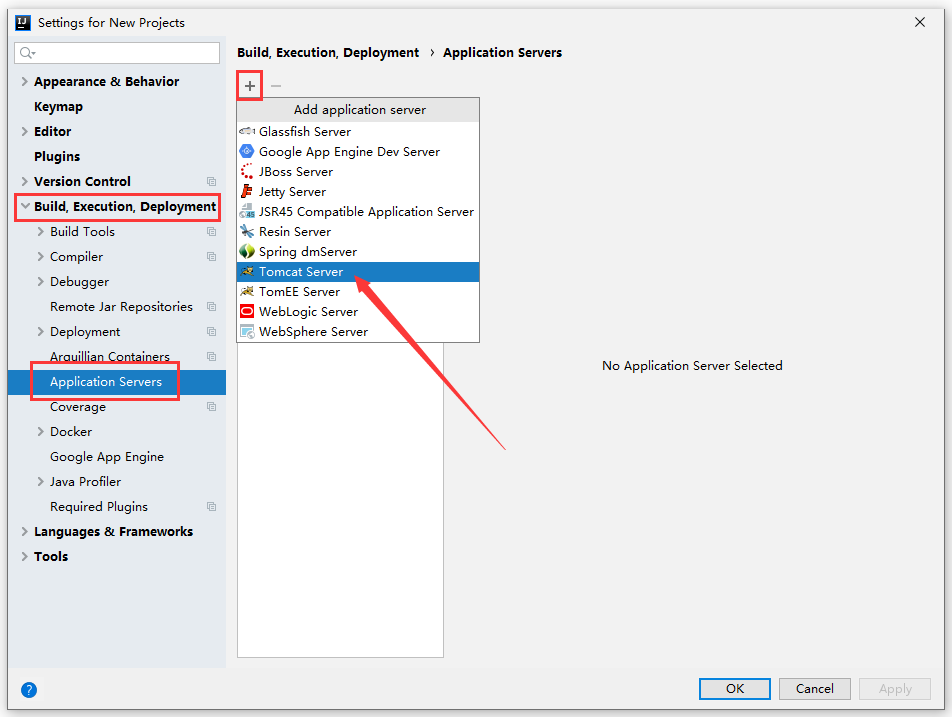Collapse the Build, Execution, Deployment section
The width and height of the screenshot is (952, 717).
coord(25,207)
